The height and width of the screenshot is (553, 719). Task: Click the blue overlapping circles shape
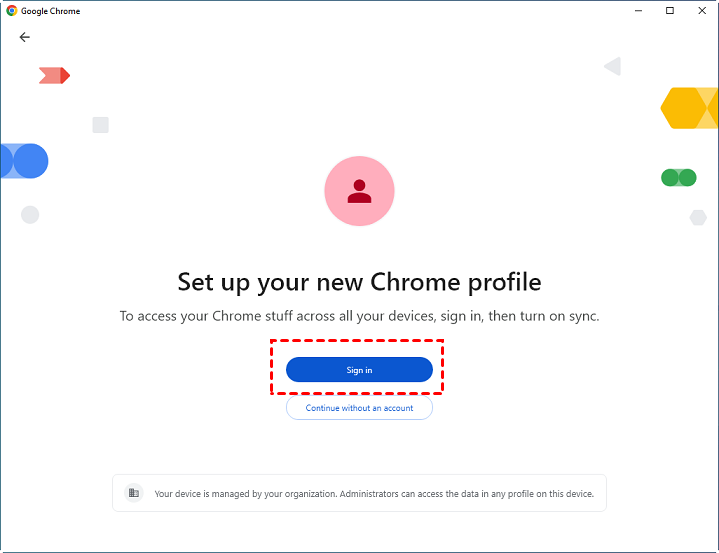tap(24, 161)
